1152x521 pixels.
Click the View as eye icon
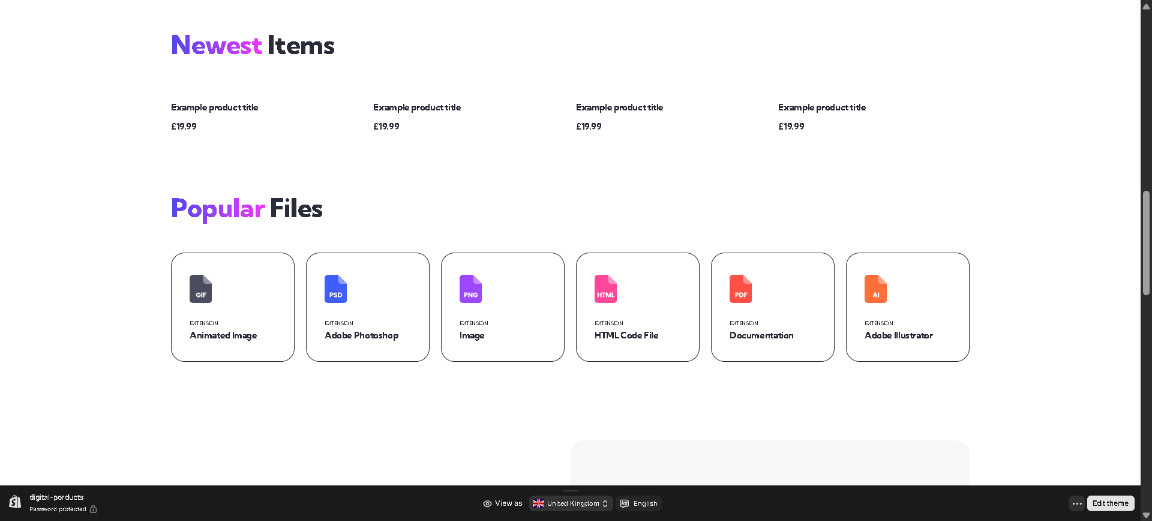(487, 504)
